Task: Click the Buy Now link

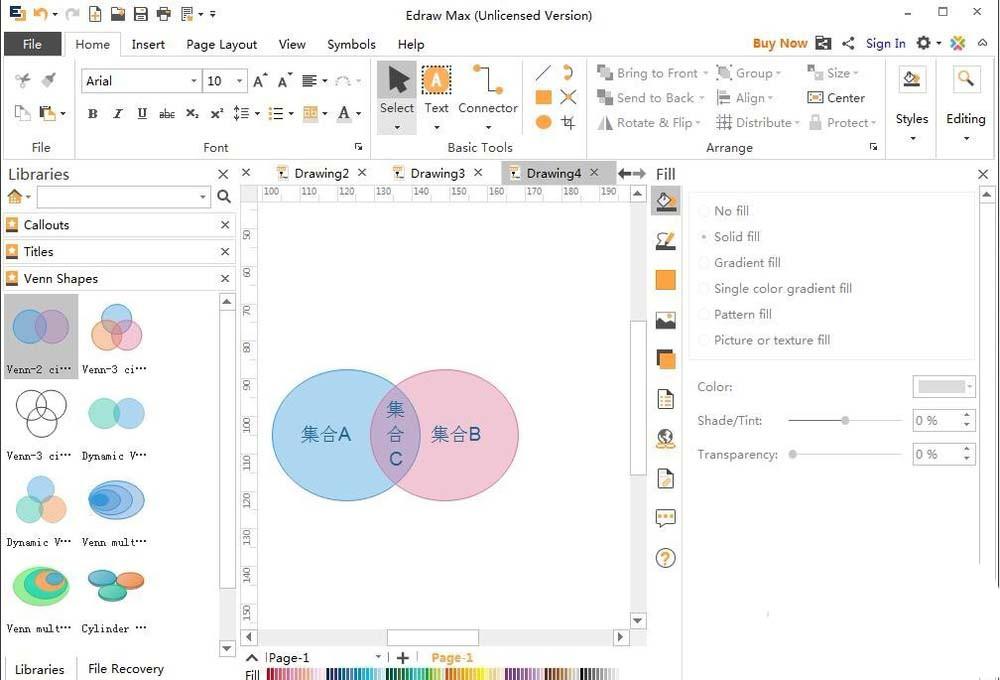Action: click(x=779, y=43)
